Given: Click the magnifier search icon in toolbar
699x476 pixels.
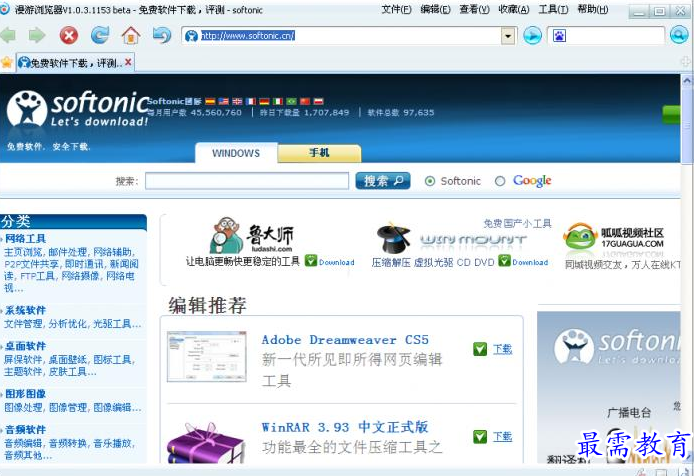Looking at the screenshot, I should (x=678, y=35).
